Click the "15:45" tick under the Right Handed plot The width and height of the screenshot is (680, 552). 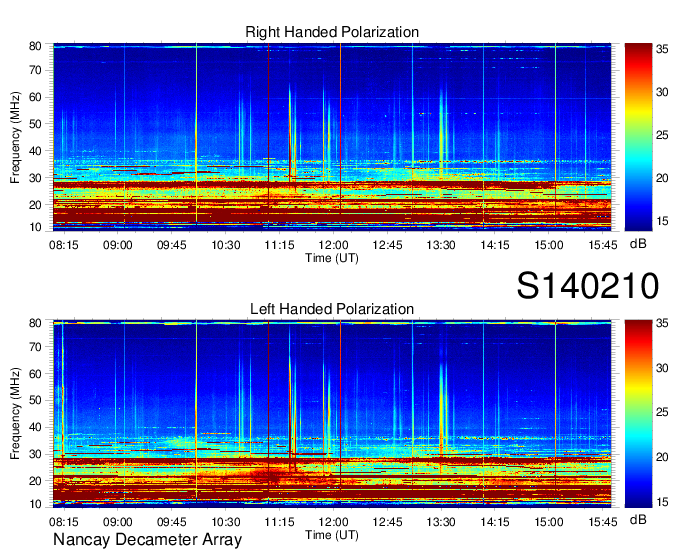[x=603, y=245]
